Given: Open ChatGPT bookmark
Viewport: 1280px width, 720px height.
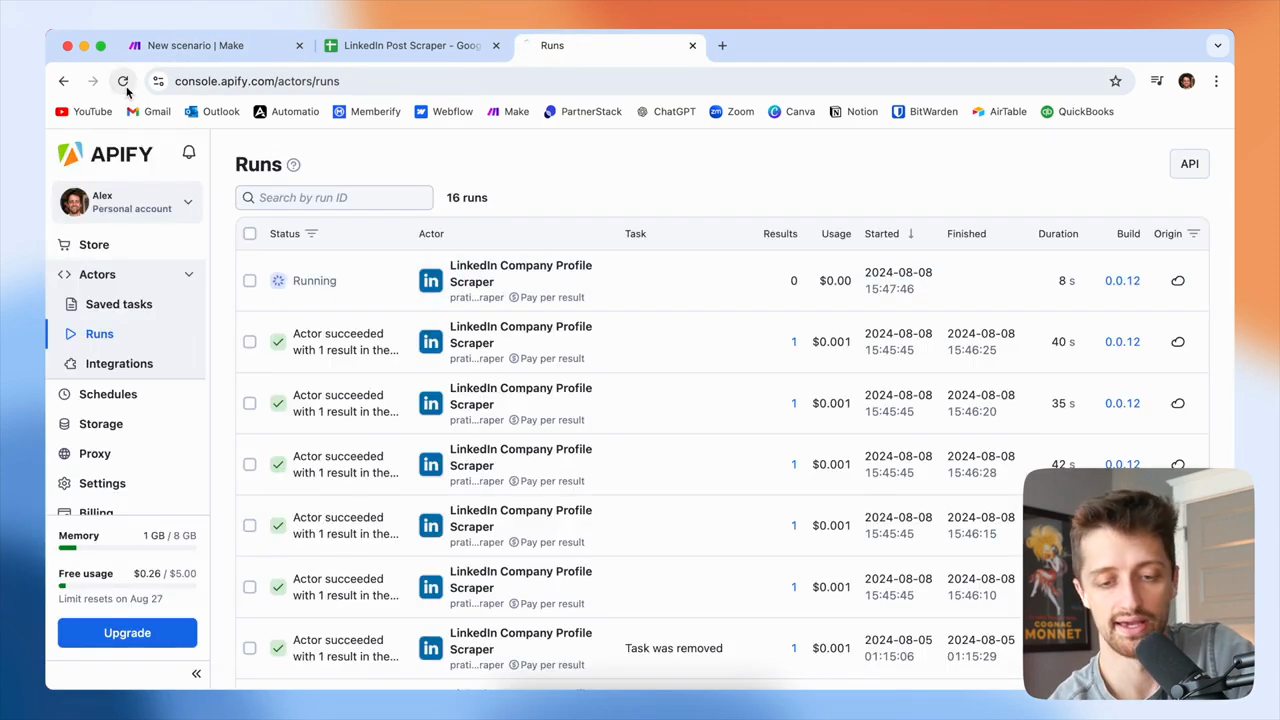Looking at the screenshot, I should pos(665,112).
